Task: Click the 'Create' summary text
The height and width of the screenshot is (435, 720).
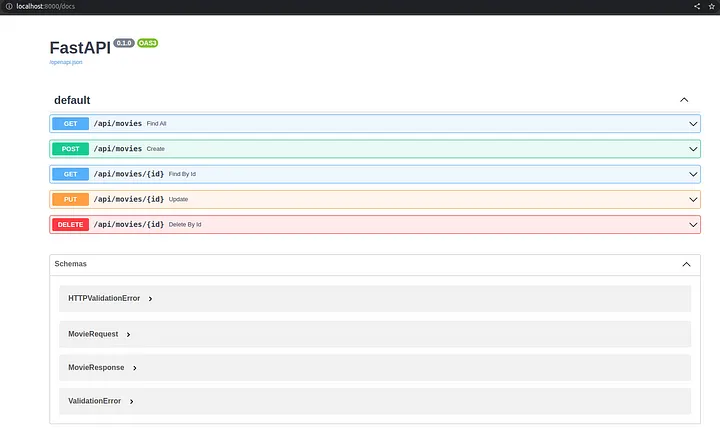Action: point(156,149)
